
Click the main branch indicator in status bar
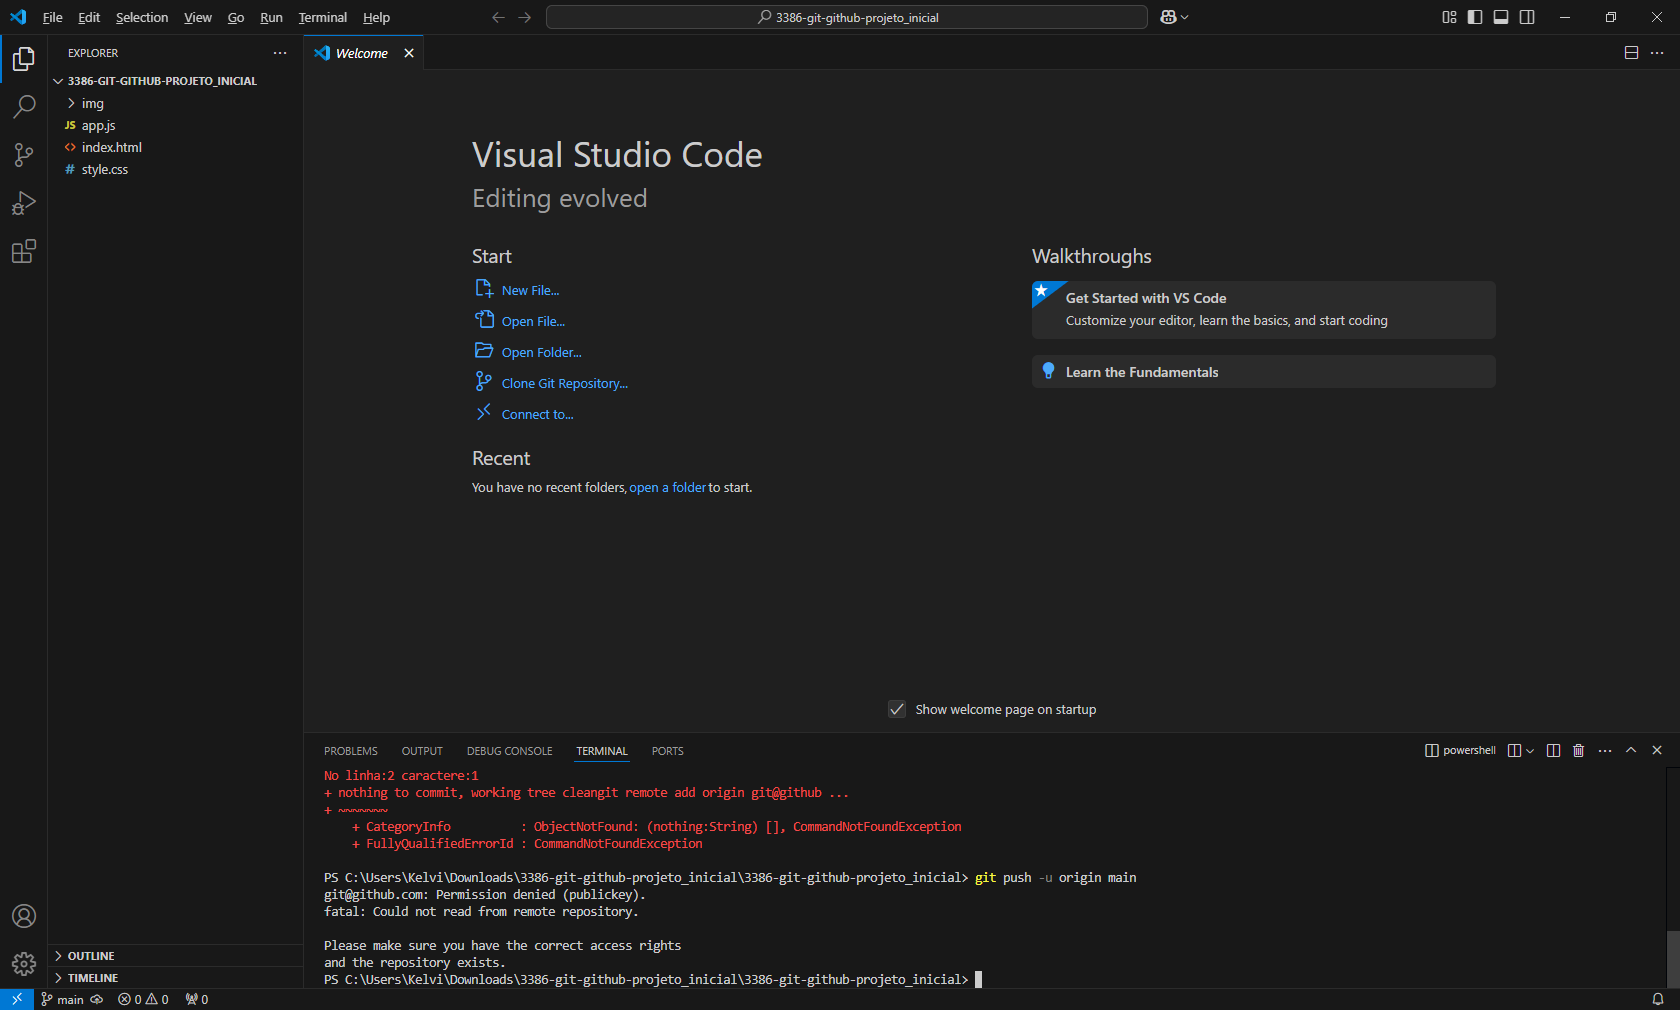tap(62, 999)
